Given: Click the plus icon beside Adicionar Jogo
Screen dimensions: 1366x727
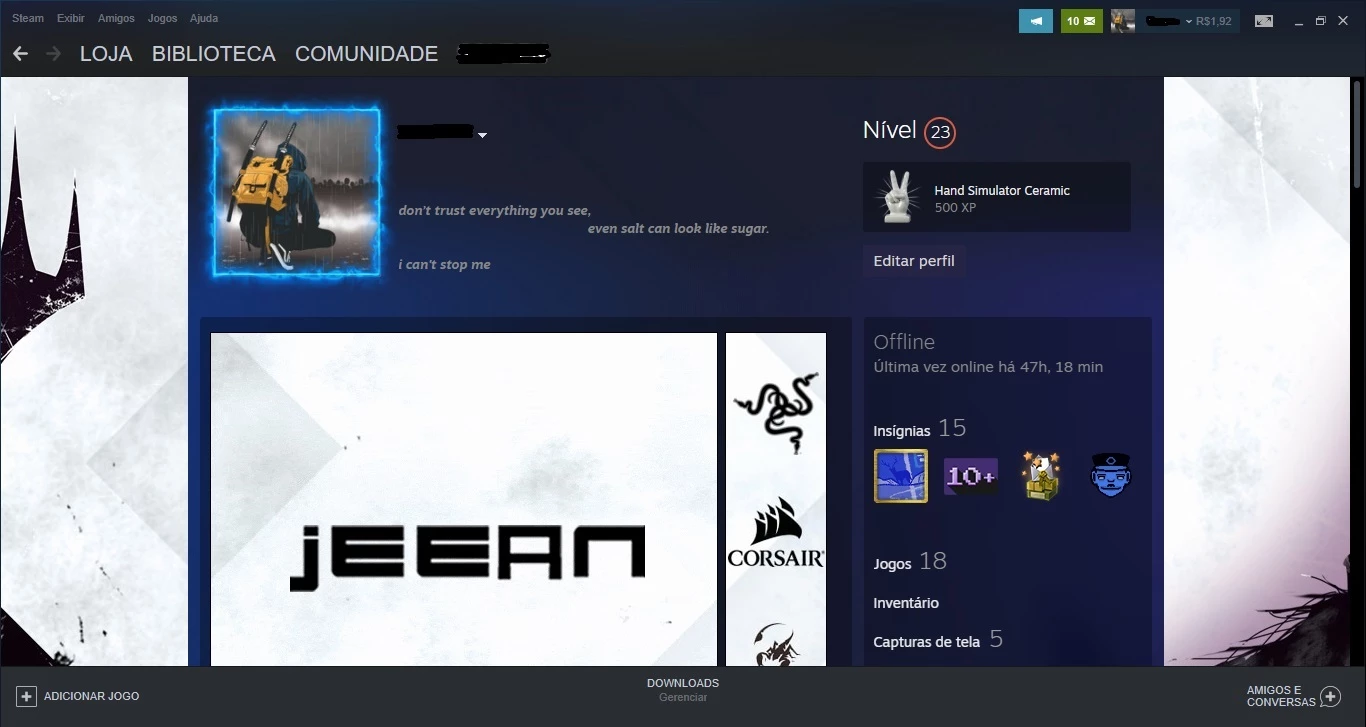Looking at the screenshot, I should tap(27, 696).
